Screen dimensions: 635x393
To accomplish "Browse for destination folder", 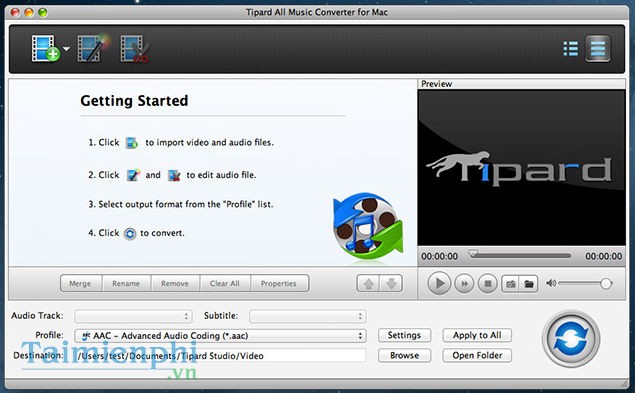I will 404,355.
